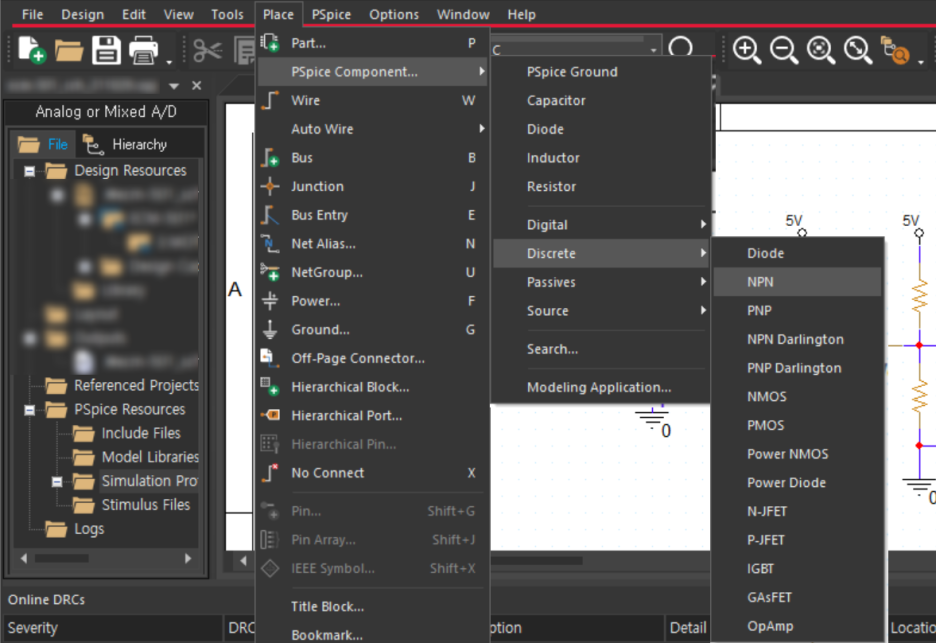Expand the Digital submenu

tap(601, 224)
